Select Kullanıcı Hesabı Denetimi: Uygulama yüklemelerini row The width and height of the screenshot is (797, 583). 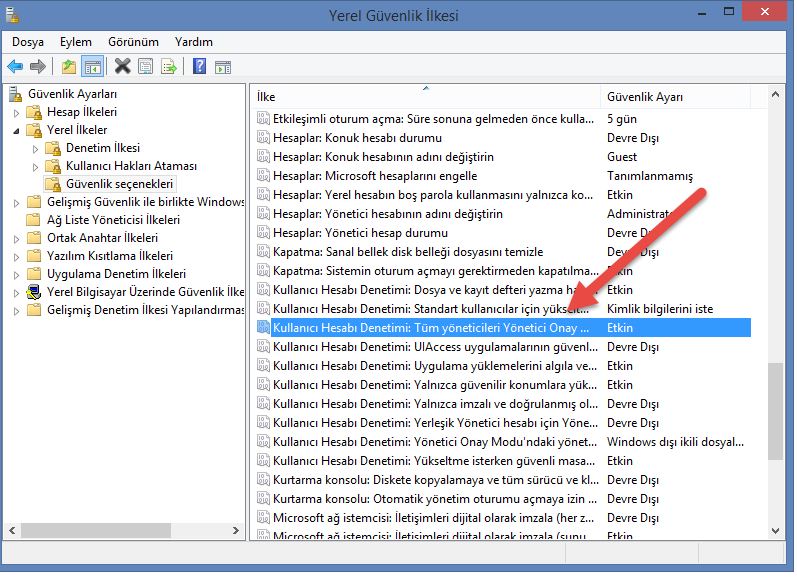click(503, 366)
